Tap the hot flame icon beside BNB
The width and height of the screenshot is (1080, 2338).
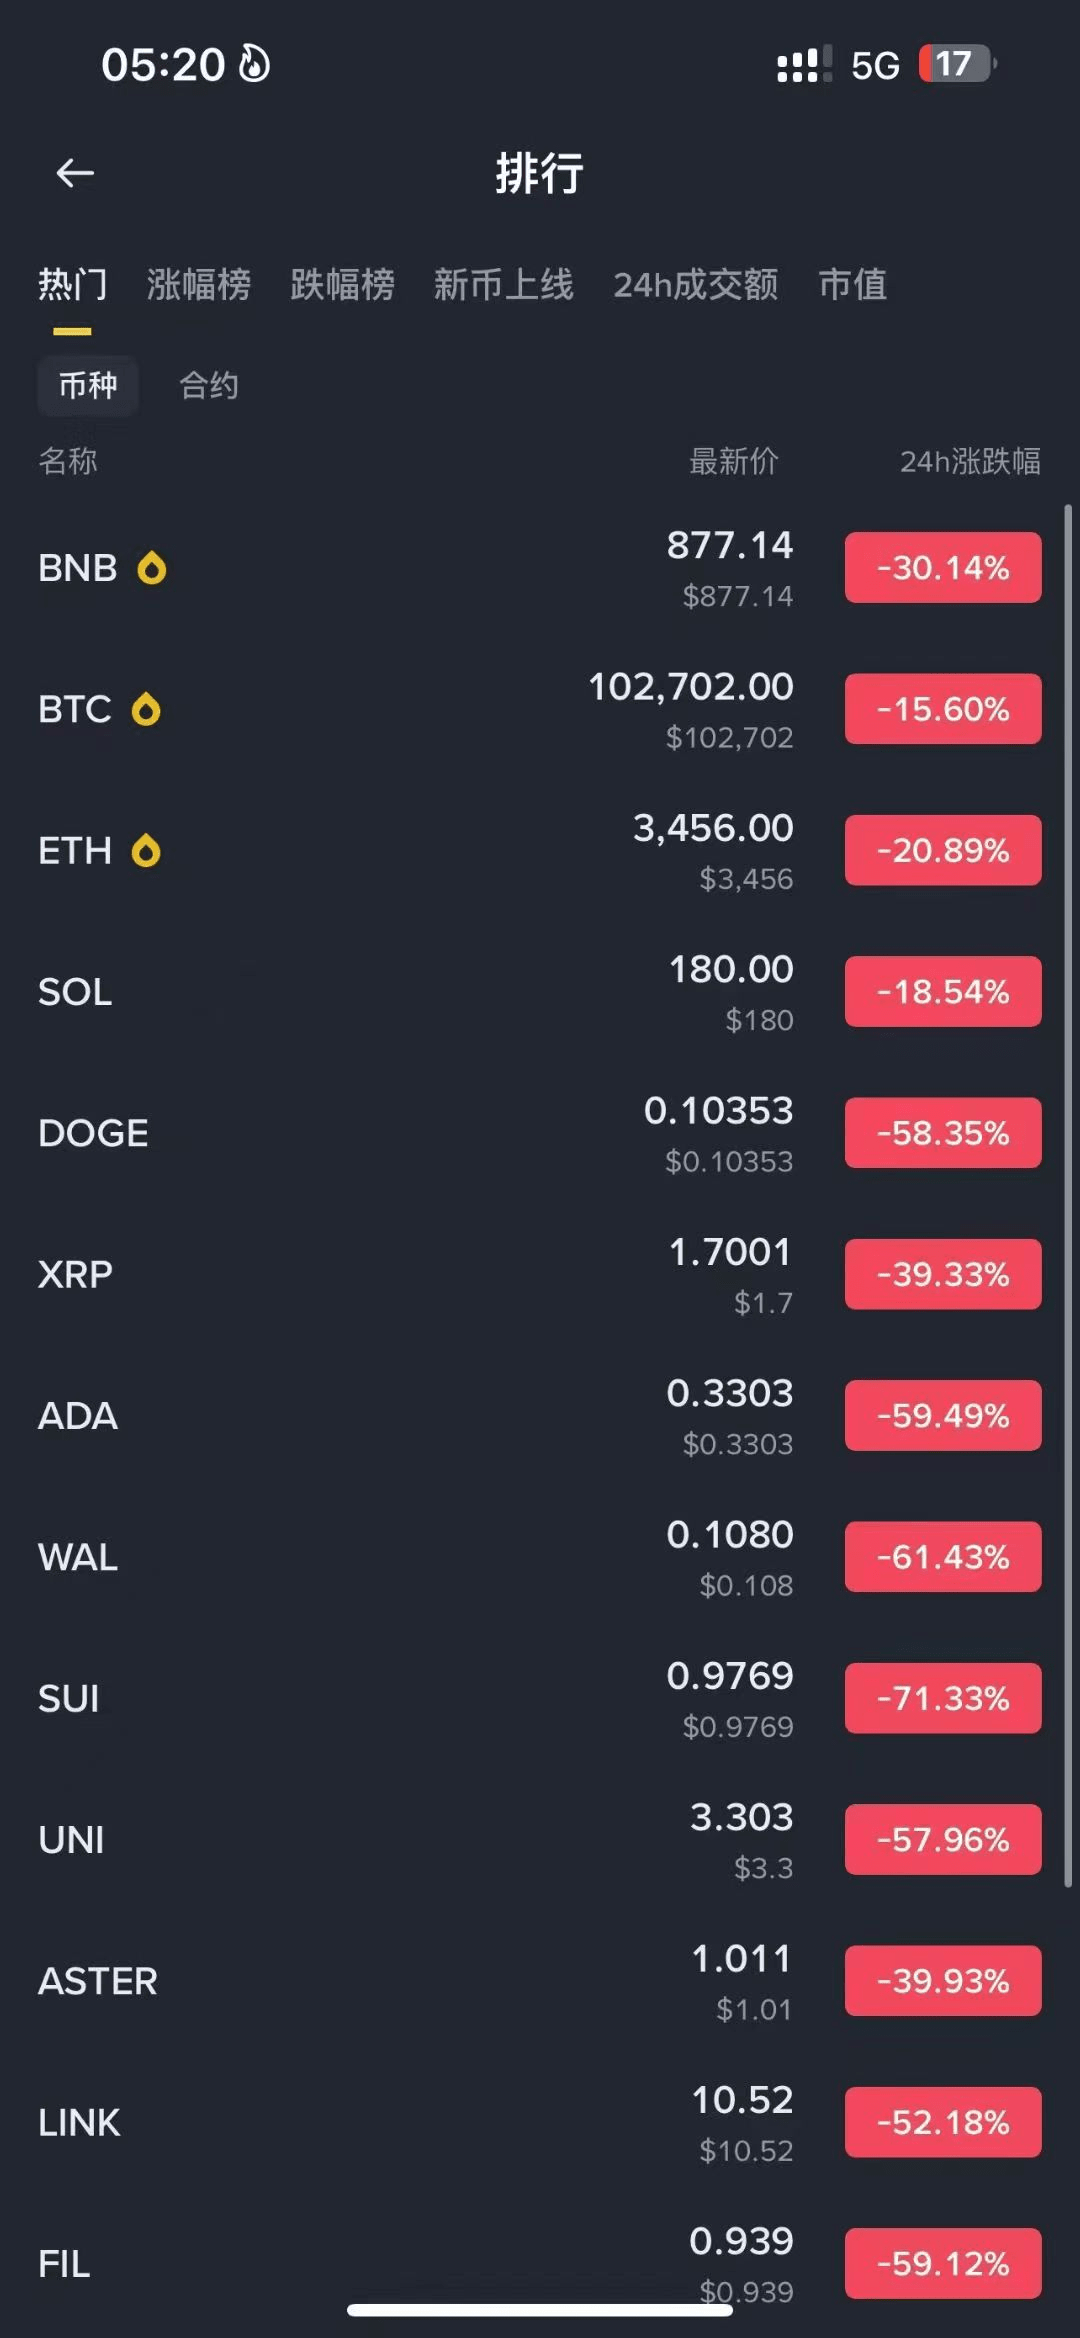152,568
